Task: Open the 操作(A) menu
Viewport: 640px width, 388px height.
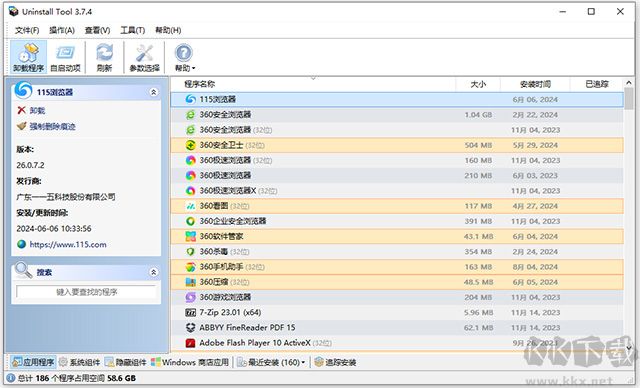Action: pos(62,30)
